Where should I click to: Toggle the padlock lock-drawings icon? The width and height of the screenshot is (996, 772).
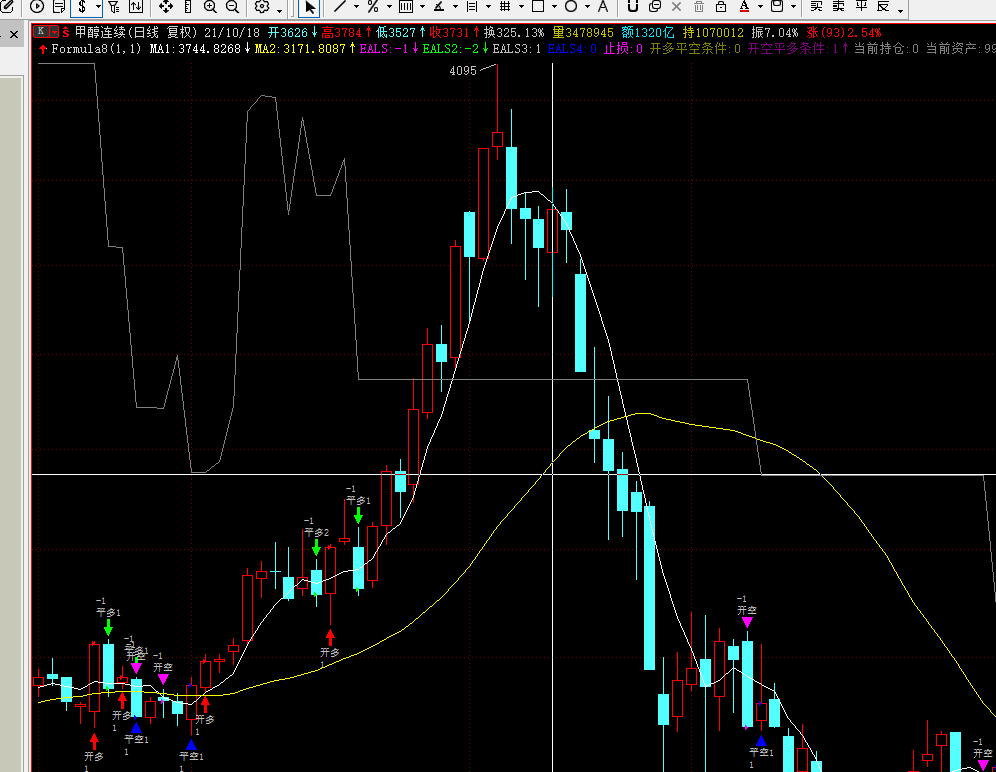[x=721, y=6]
